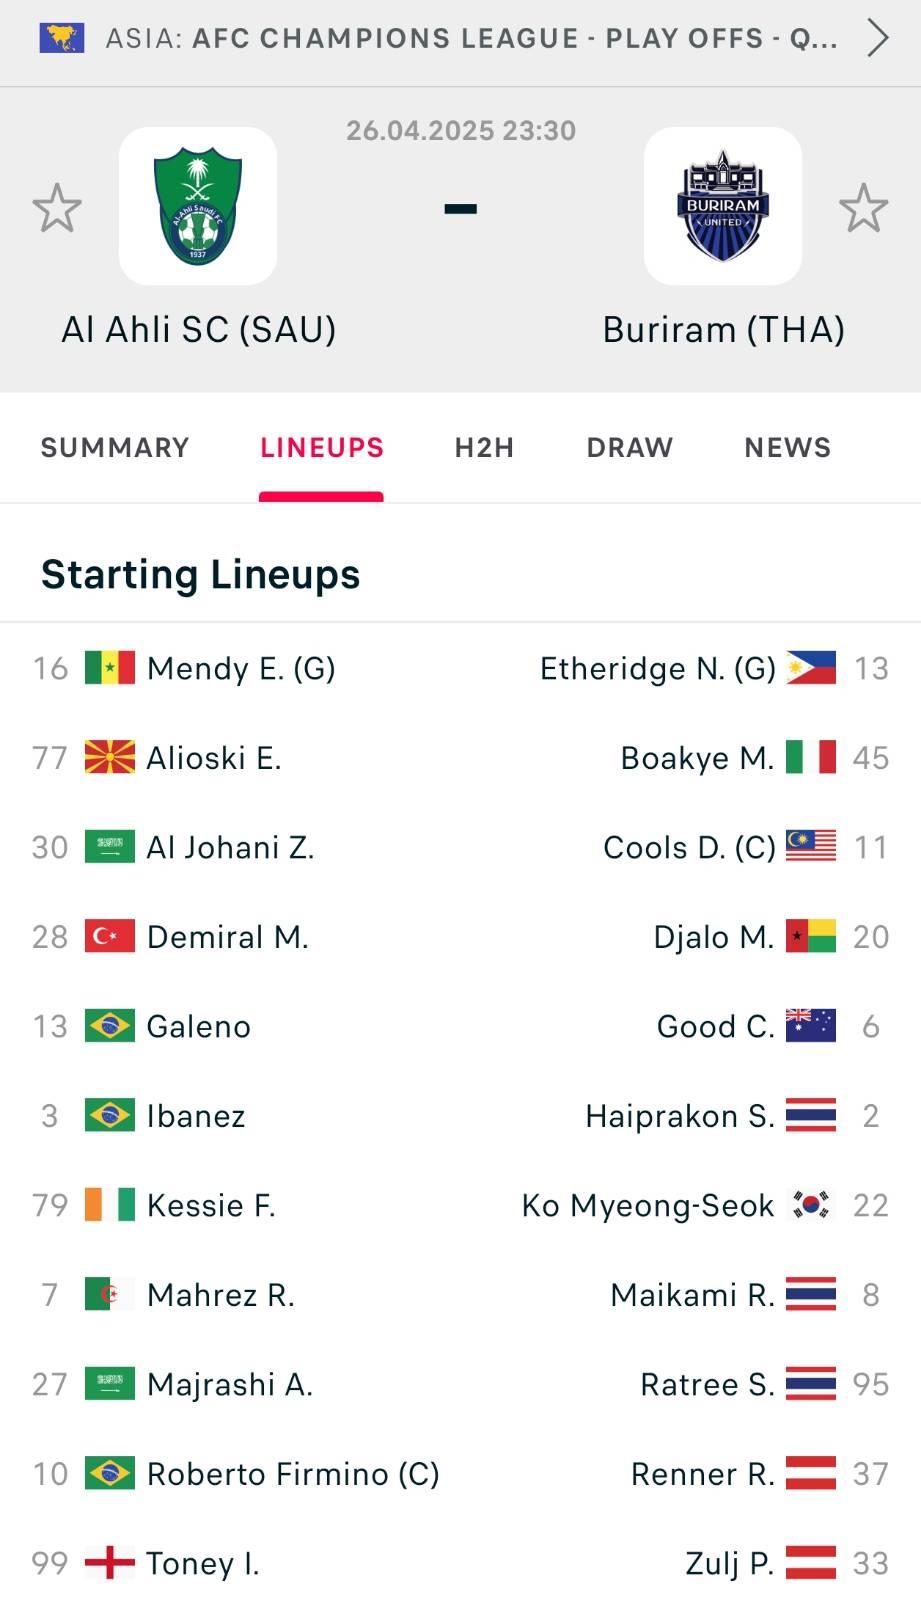Tap the Asia region flag icon
This screenshot has height=1600, width=921.
(x=62, y=38)
